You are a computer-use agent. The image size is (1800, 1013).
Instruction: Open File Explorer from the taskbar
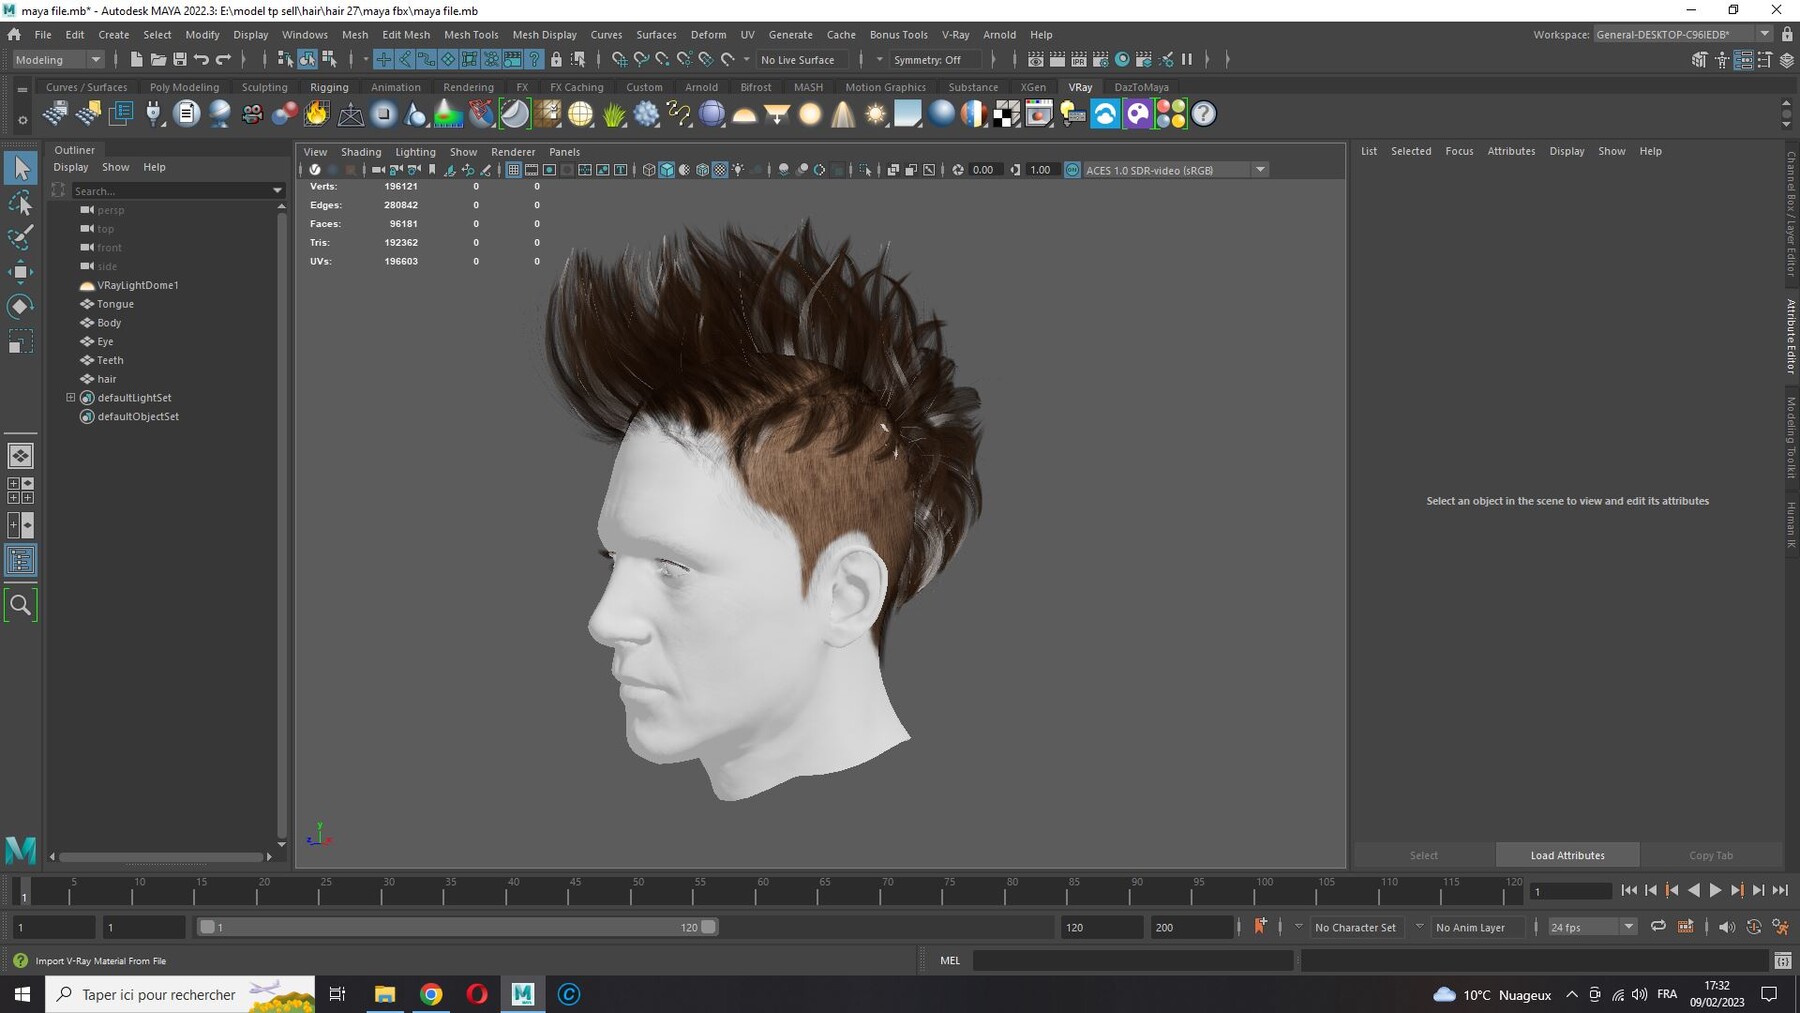(385, 994)
